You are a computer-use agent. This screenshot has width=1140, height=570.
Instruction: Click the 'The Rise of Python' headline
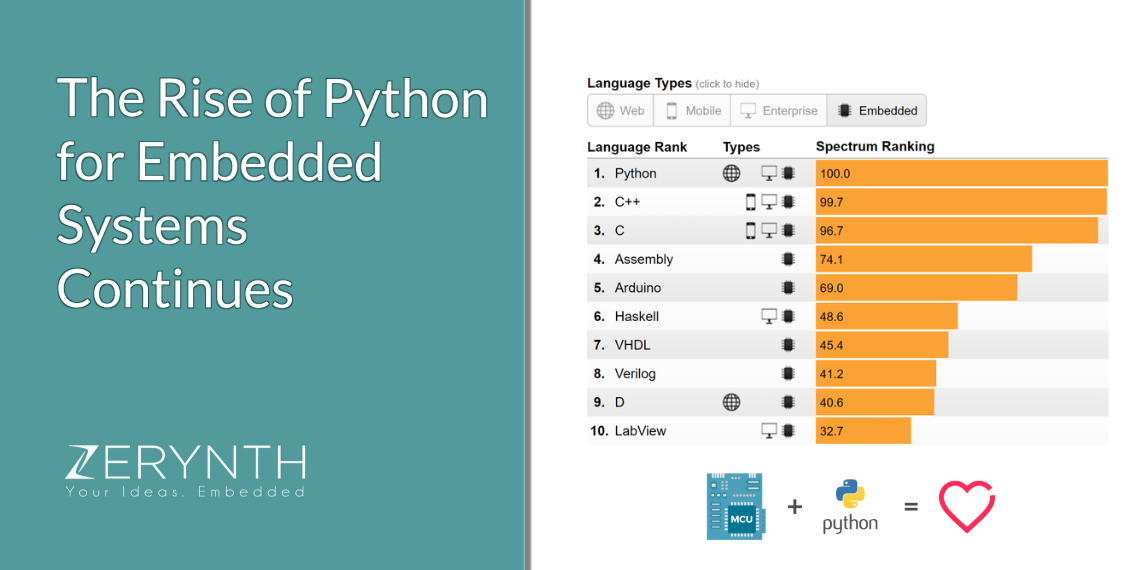point(273,99)
